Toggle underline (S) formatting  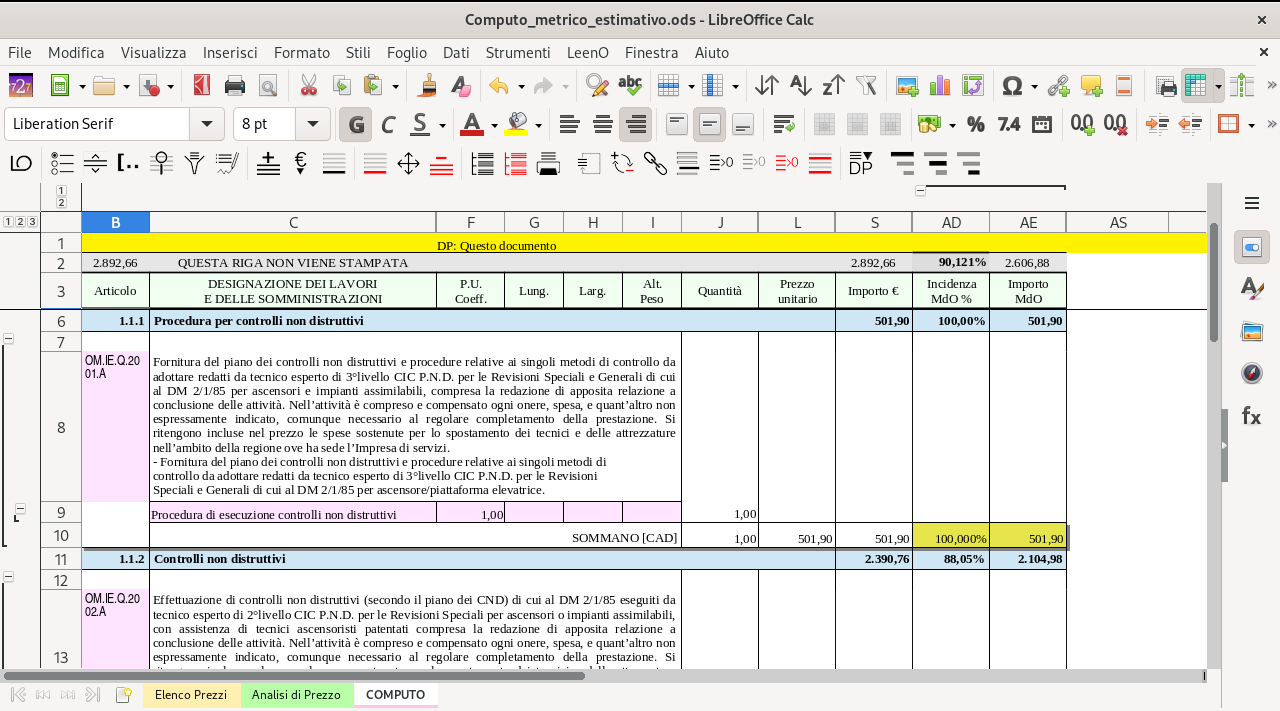pos(420,125)
